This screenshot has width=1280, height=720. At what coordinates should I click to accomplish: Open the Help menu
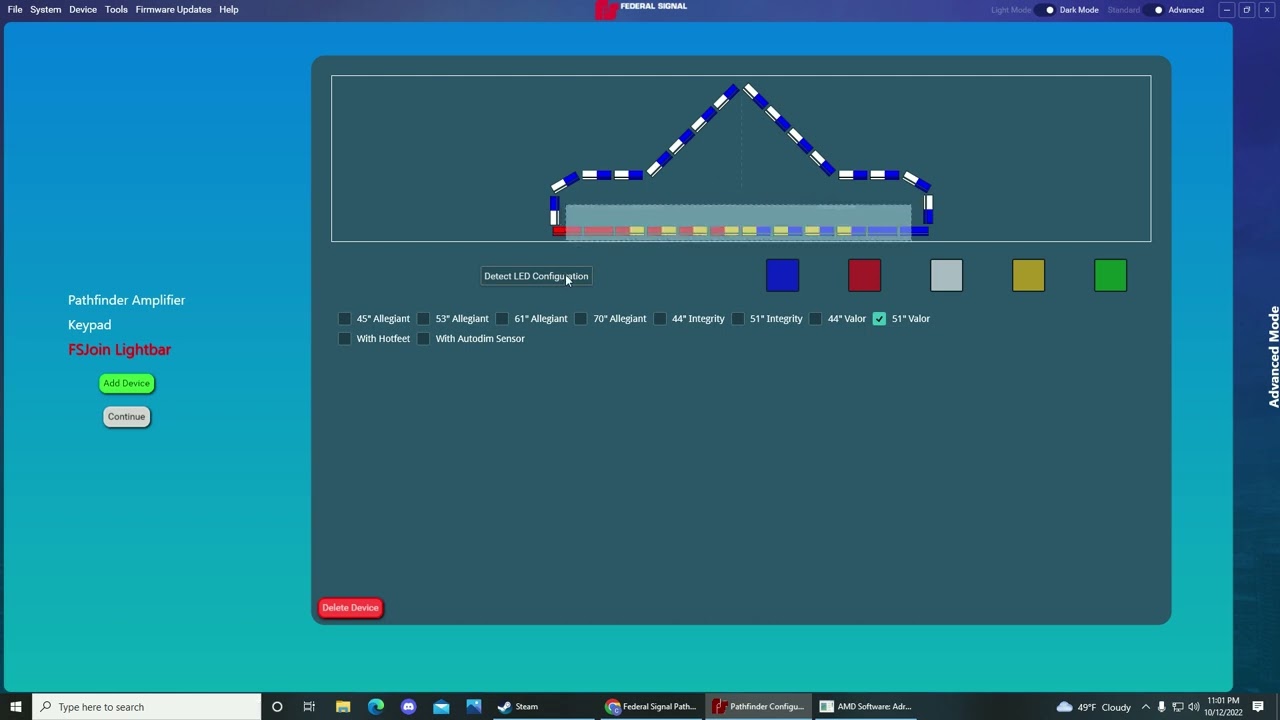click(x=229, y=10)
